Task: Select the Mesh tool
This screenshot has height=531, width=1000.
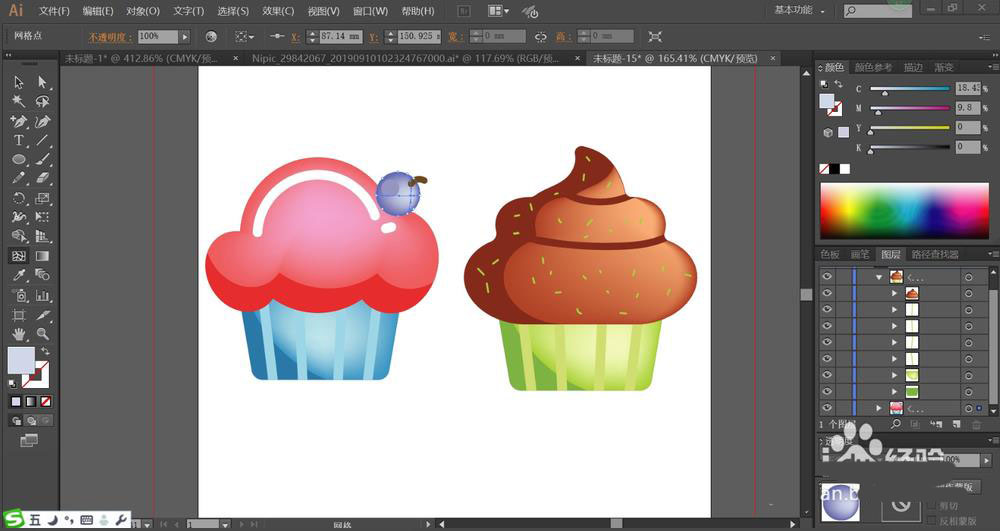Action: (x=18, y=256)
